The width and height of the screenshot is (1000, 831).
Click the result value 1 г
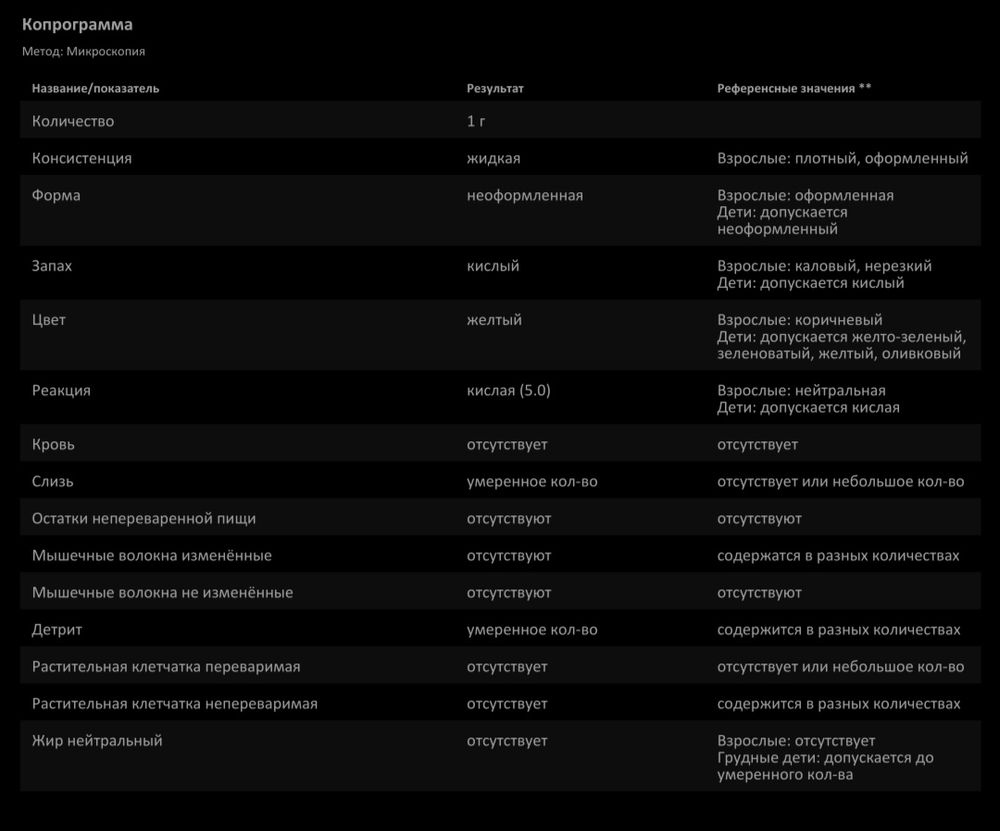tap(477, 122)
